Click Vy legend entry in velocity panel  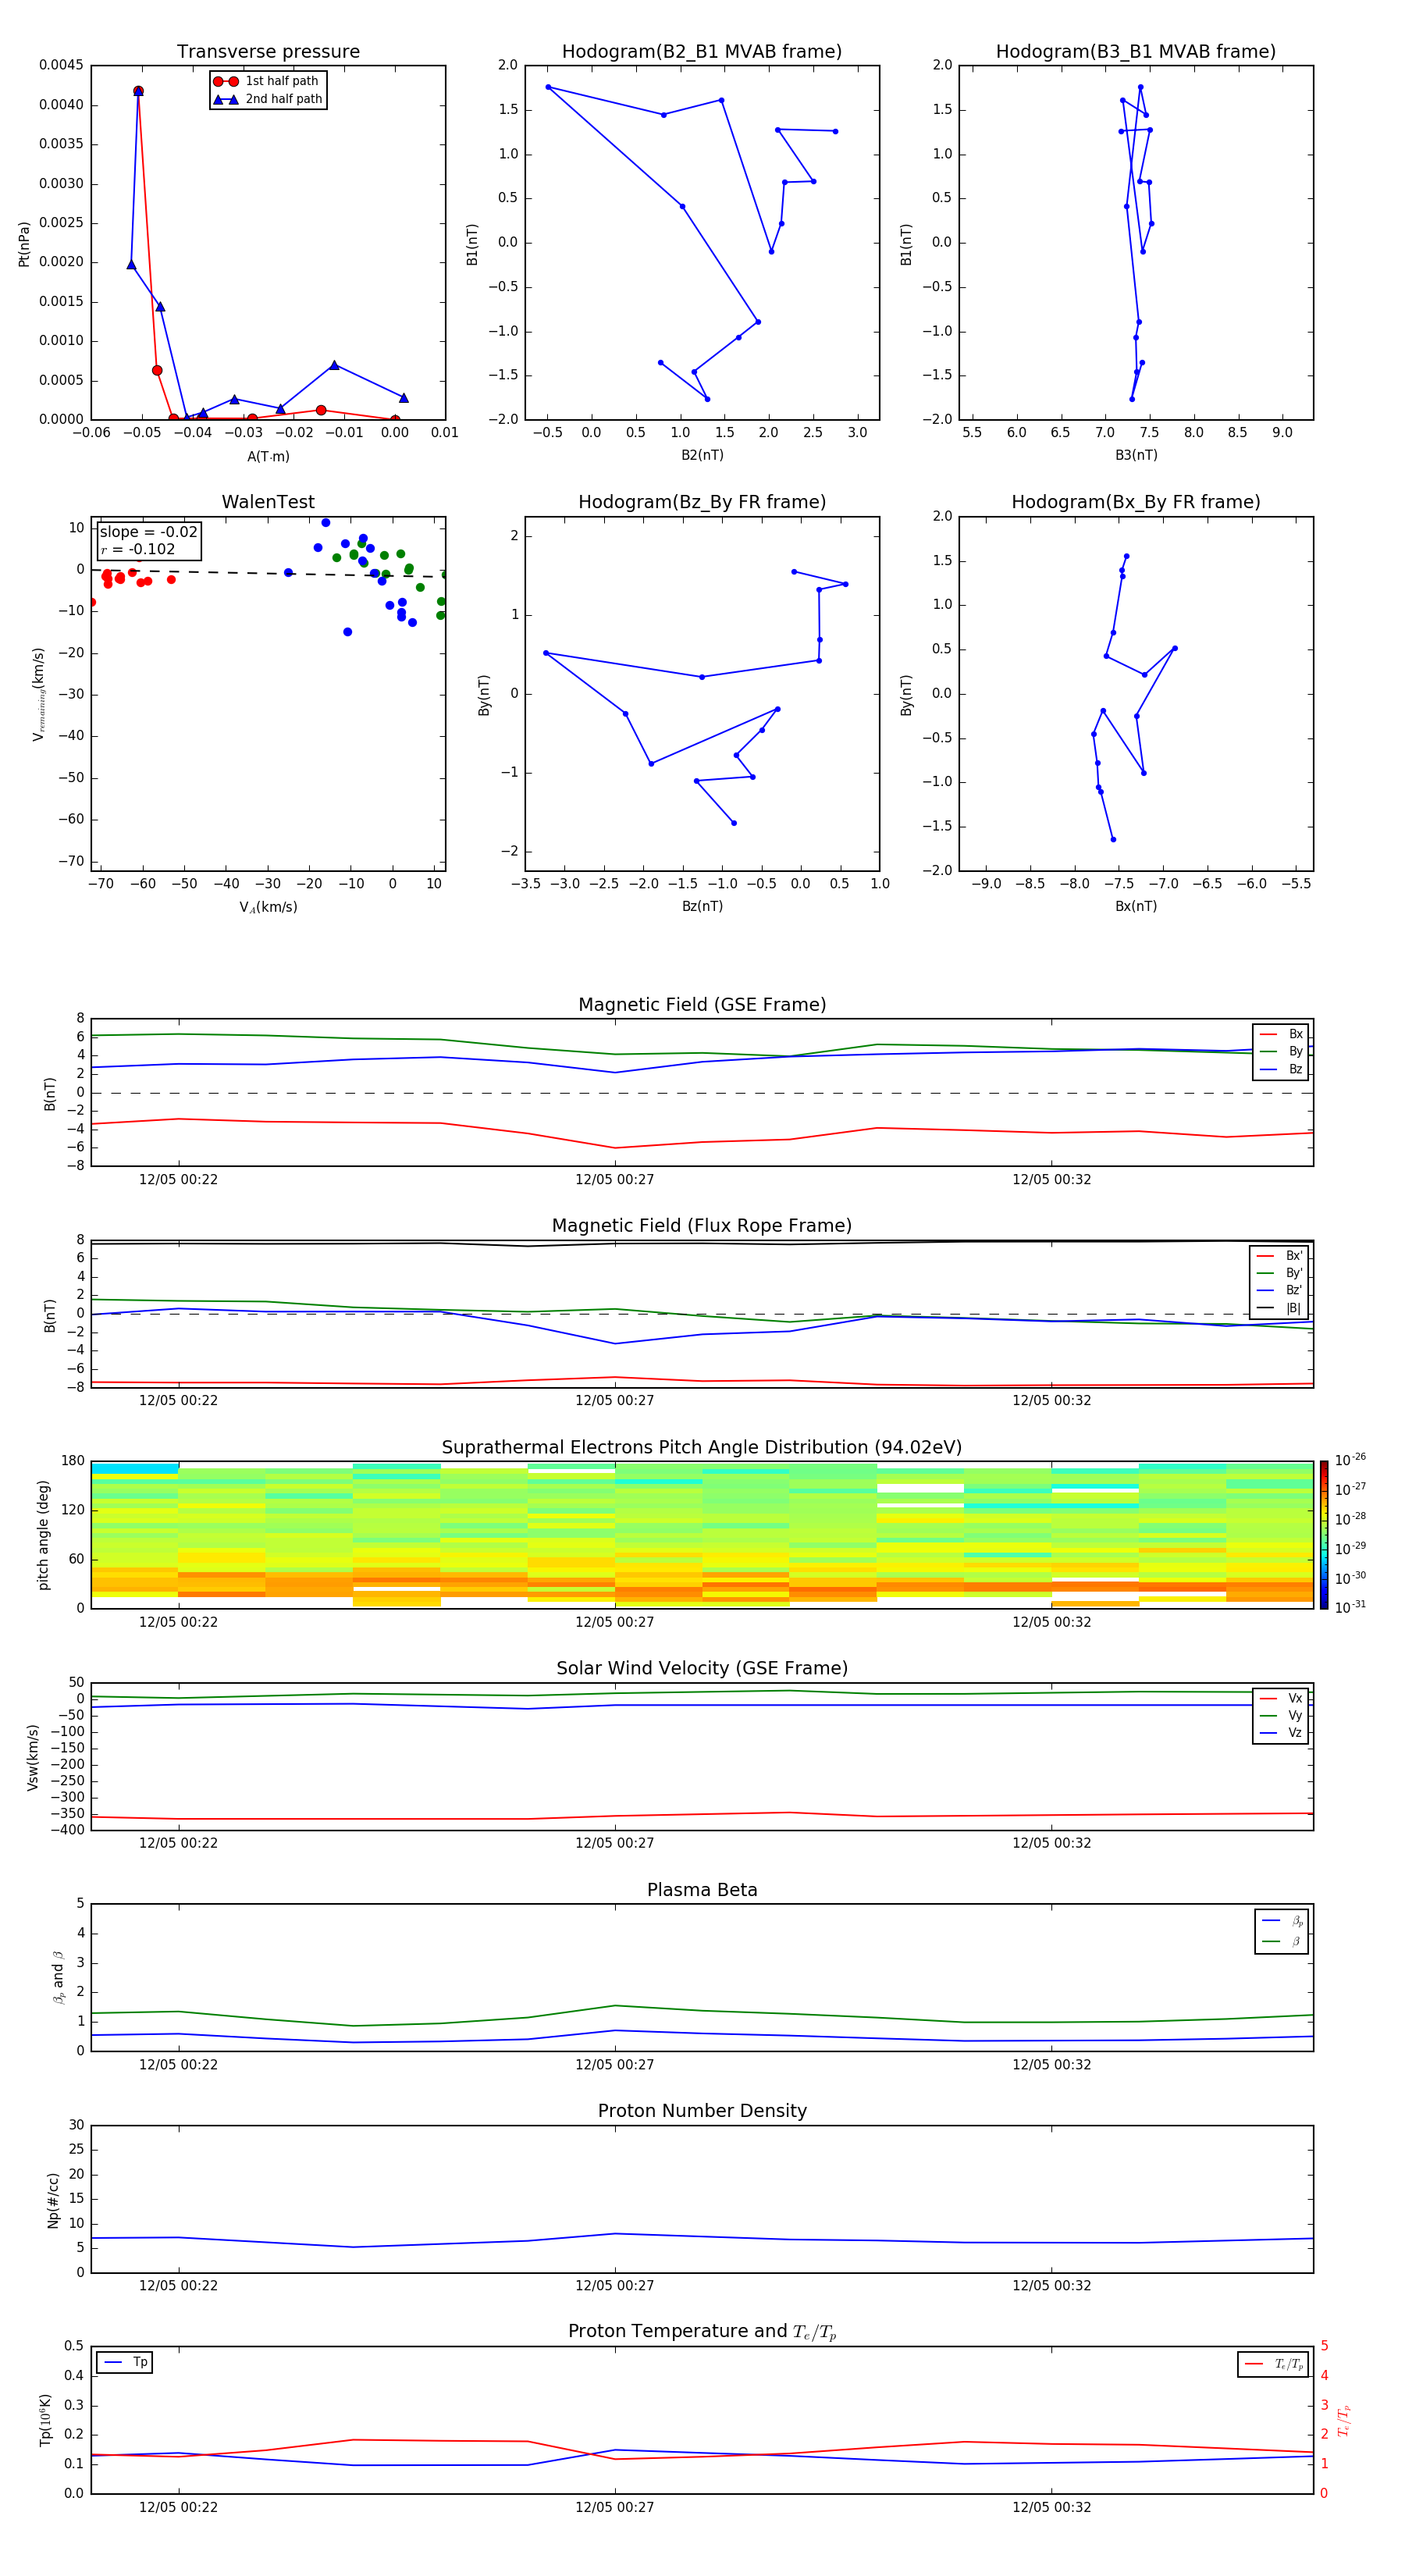1281,1716
